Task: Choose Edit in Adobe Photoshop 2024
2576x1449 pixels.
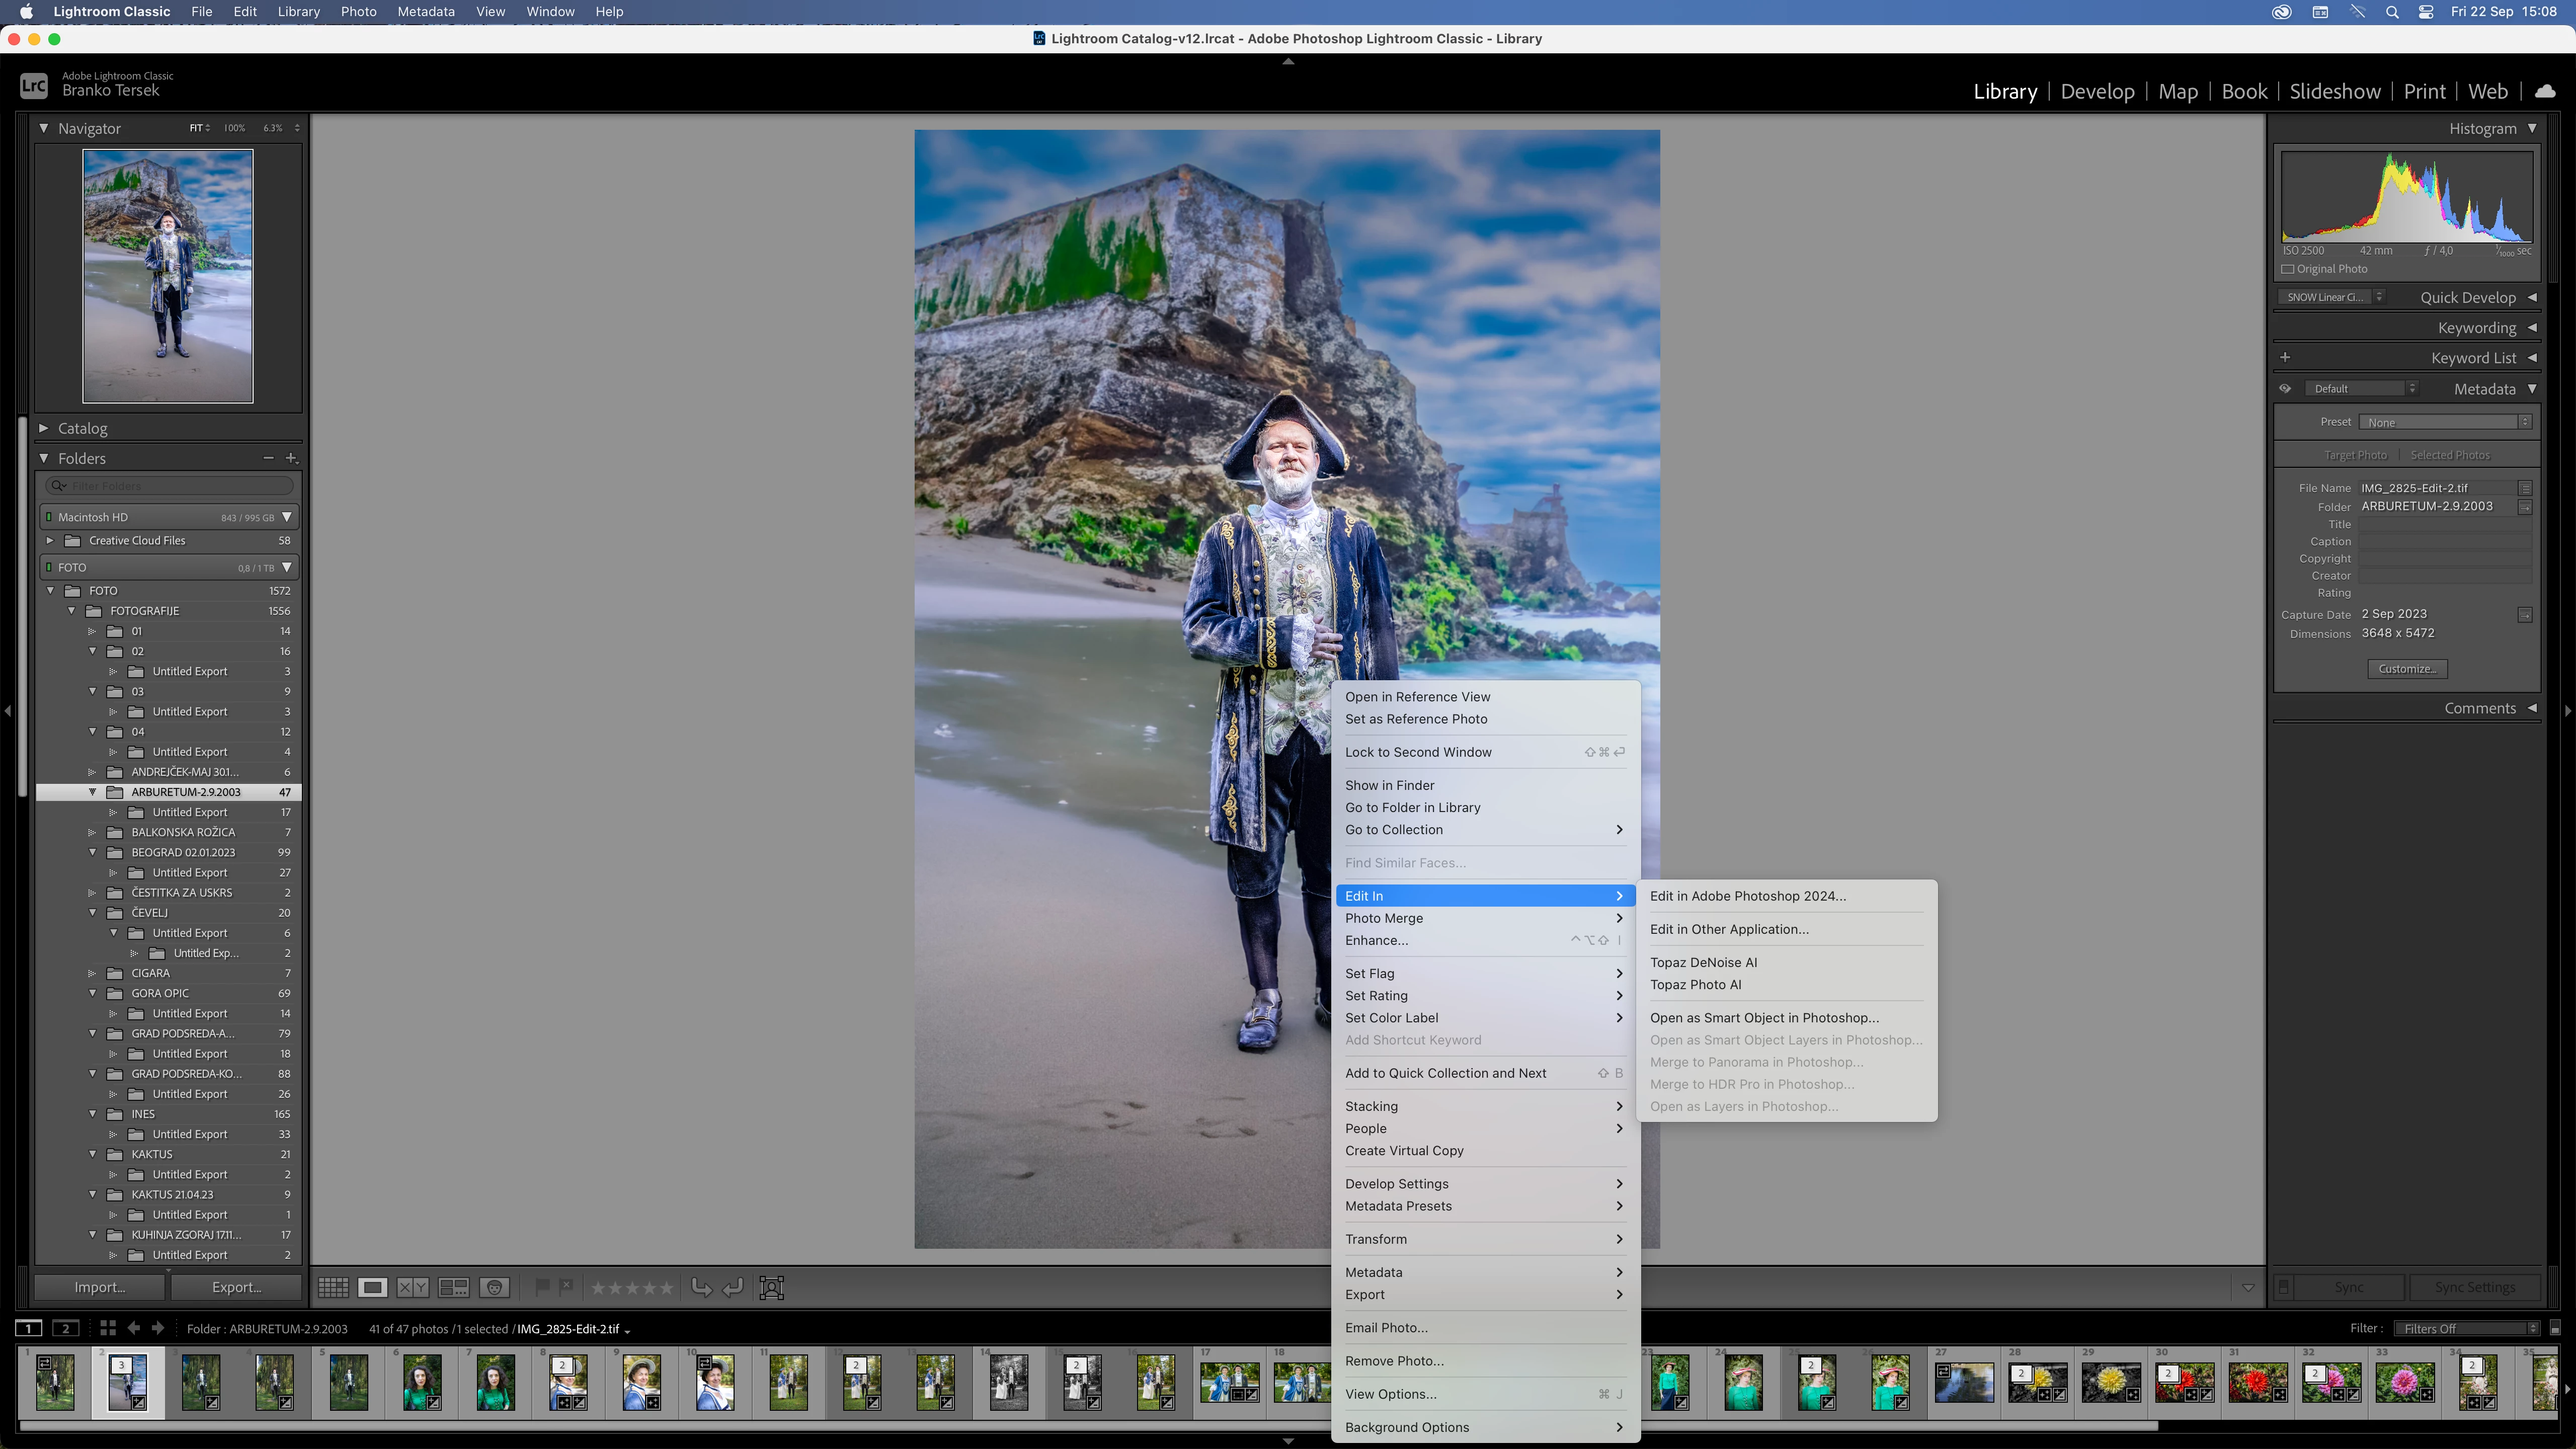Action: 1747,896
